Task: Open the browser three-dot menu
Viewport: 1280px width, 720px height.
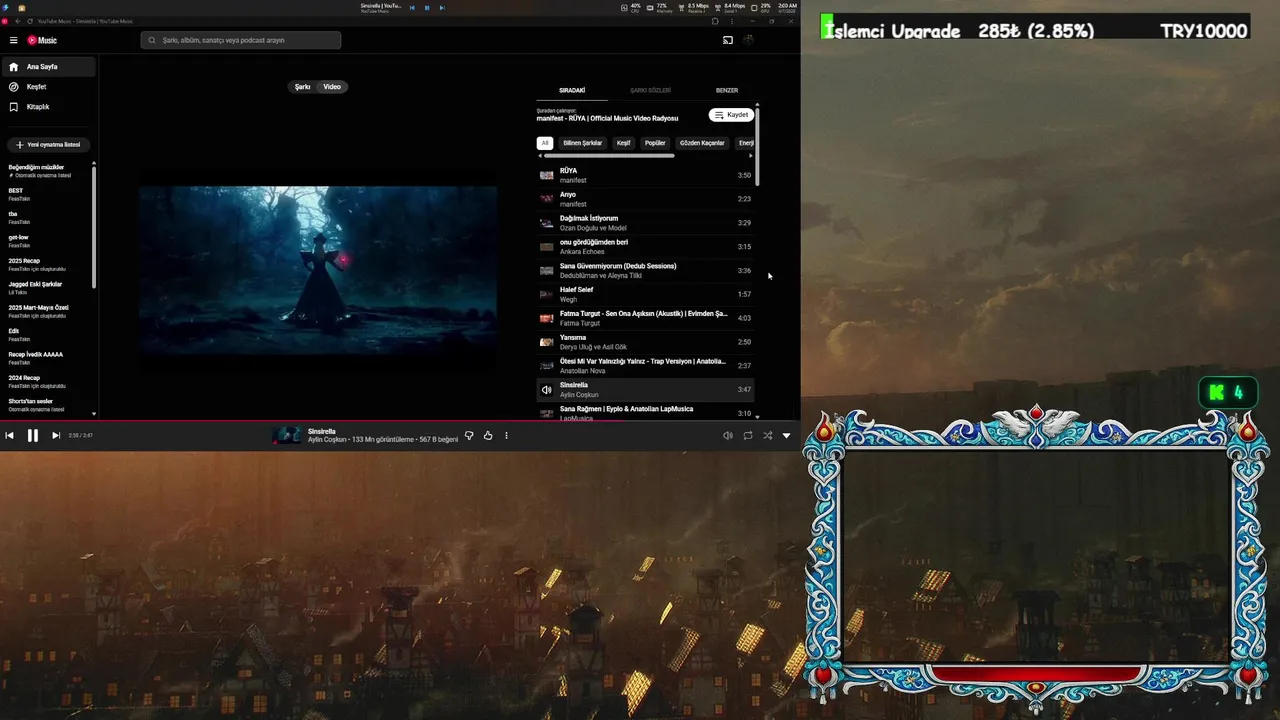Action: point(733,21)
